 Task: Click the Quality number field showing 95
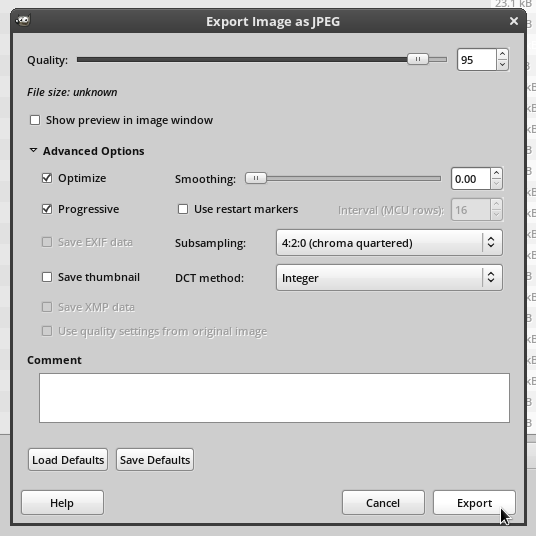pos(477,60)
